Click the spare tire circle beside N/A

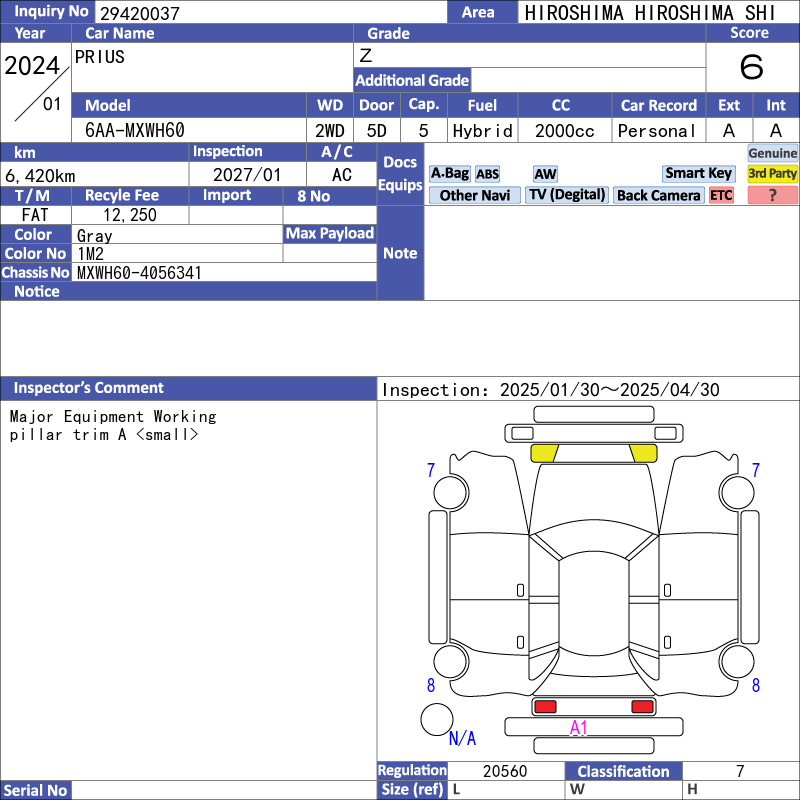(436, 719)
